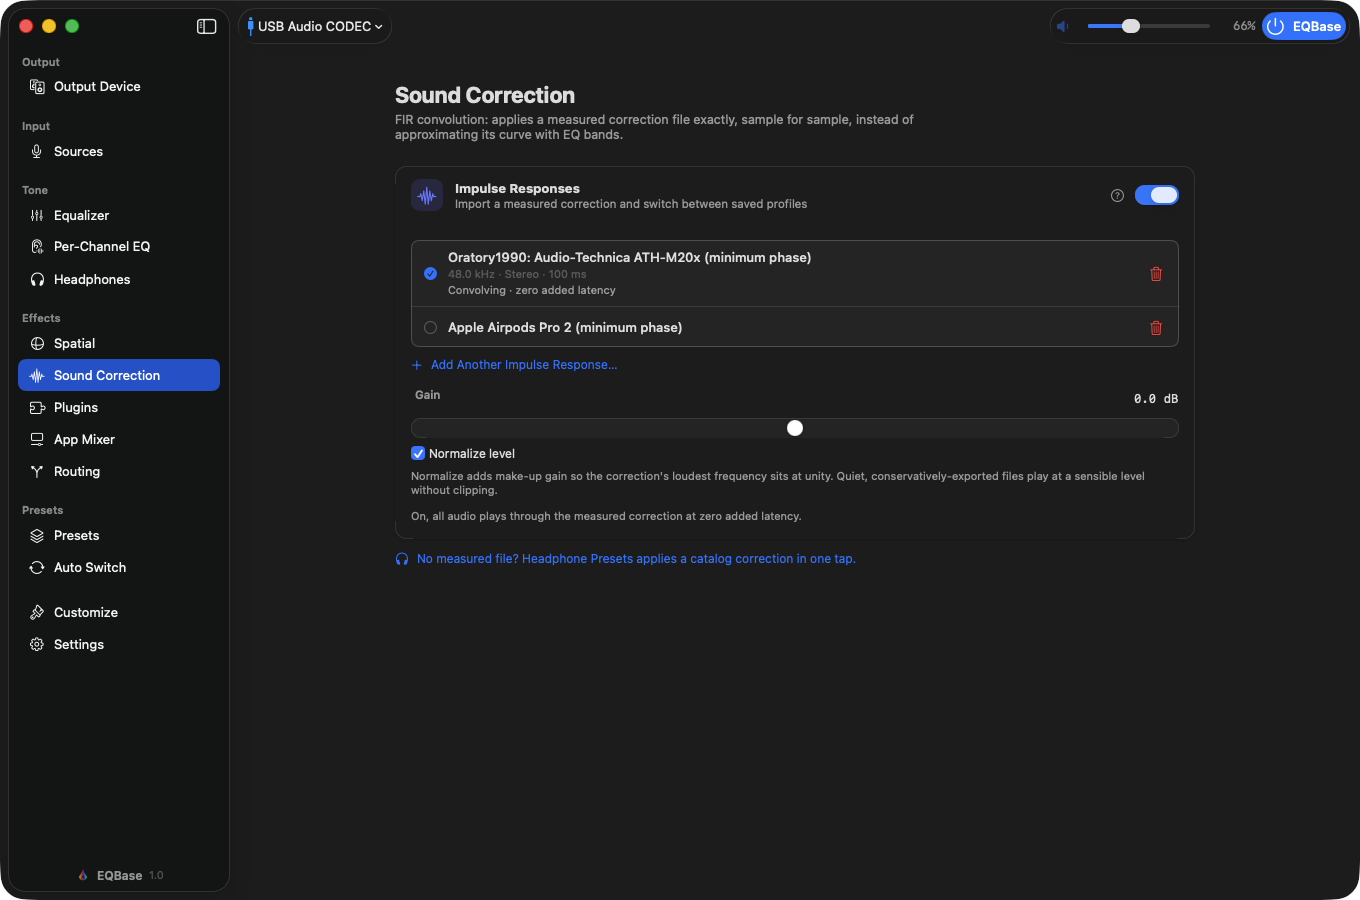
Task: Open Customize label in sidebar
Action: (x=86, y=613)
